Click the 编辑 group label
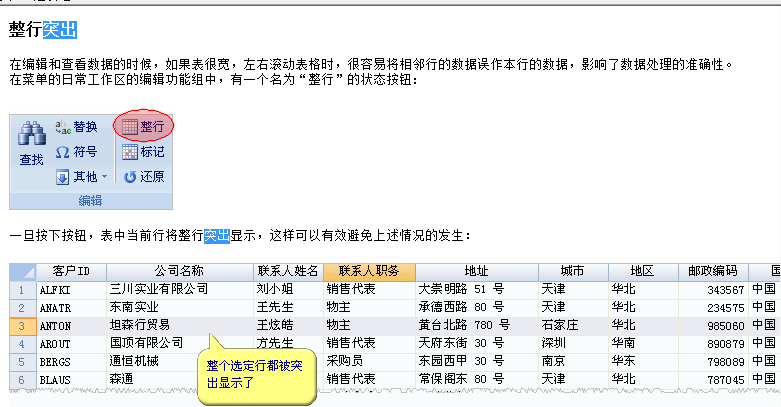Screen dimensions: 781x407 point(90,200)
